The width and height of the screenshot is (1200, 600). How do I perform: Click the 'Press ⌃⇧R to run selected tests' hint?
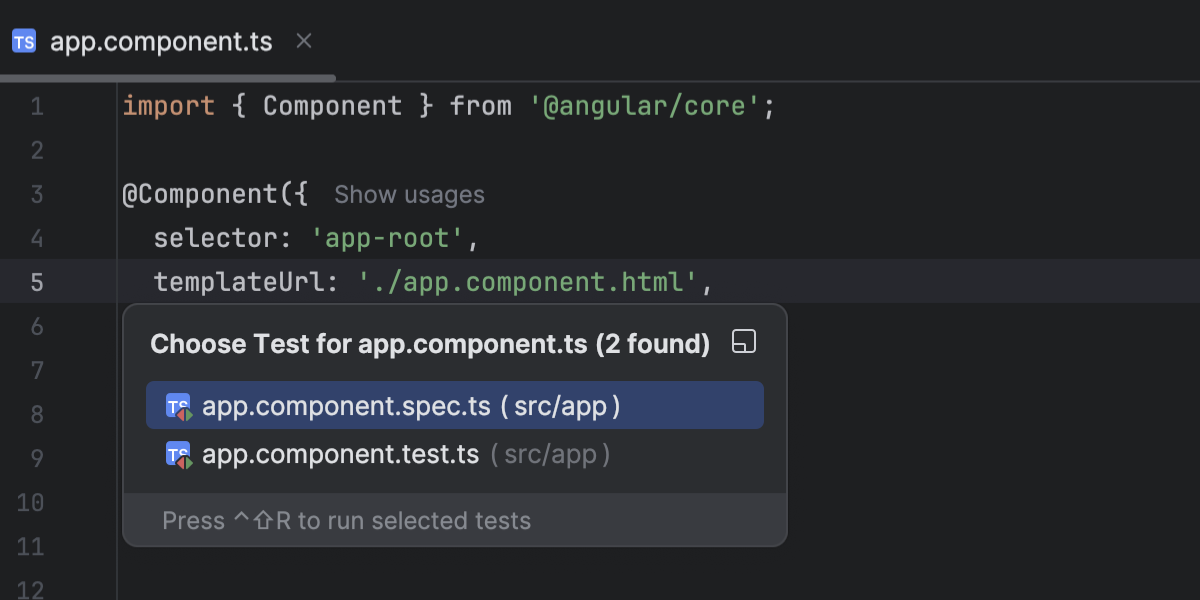click(x=346, y=521)
